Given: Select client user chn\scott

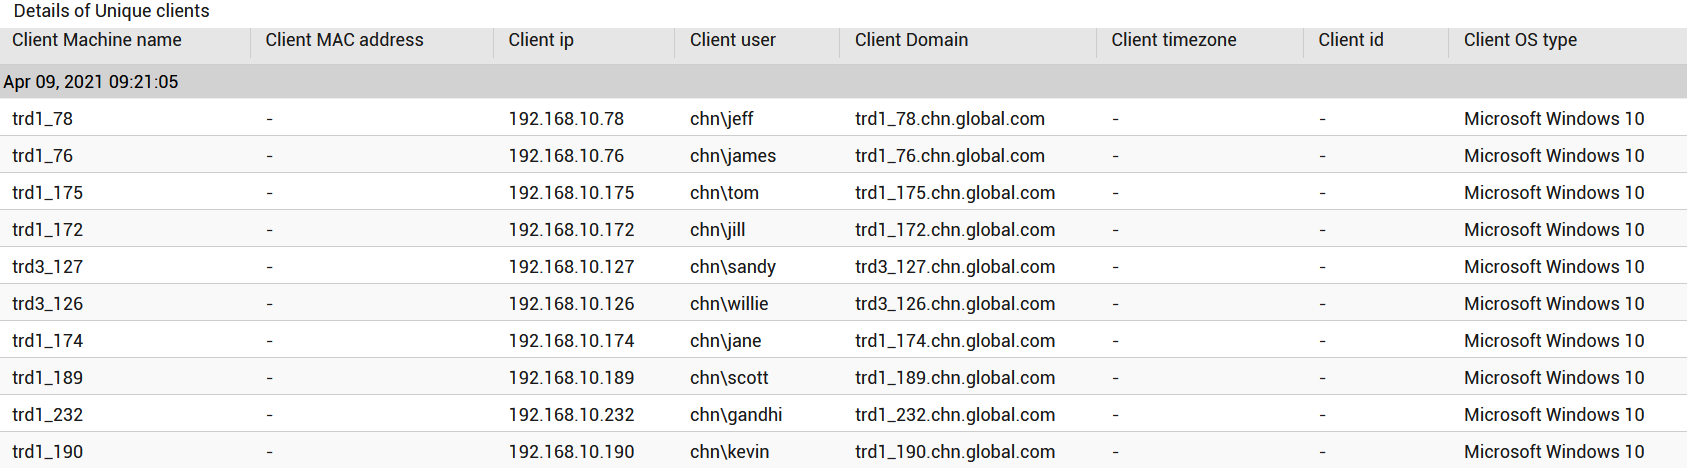Looking at the screenshot, I should coord(729,378).
